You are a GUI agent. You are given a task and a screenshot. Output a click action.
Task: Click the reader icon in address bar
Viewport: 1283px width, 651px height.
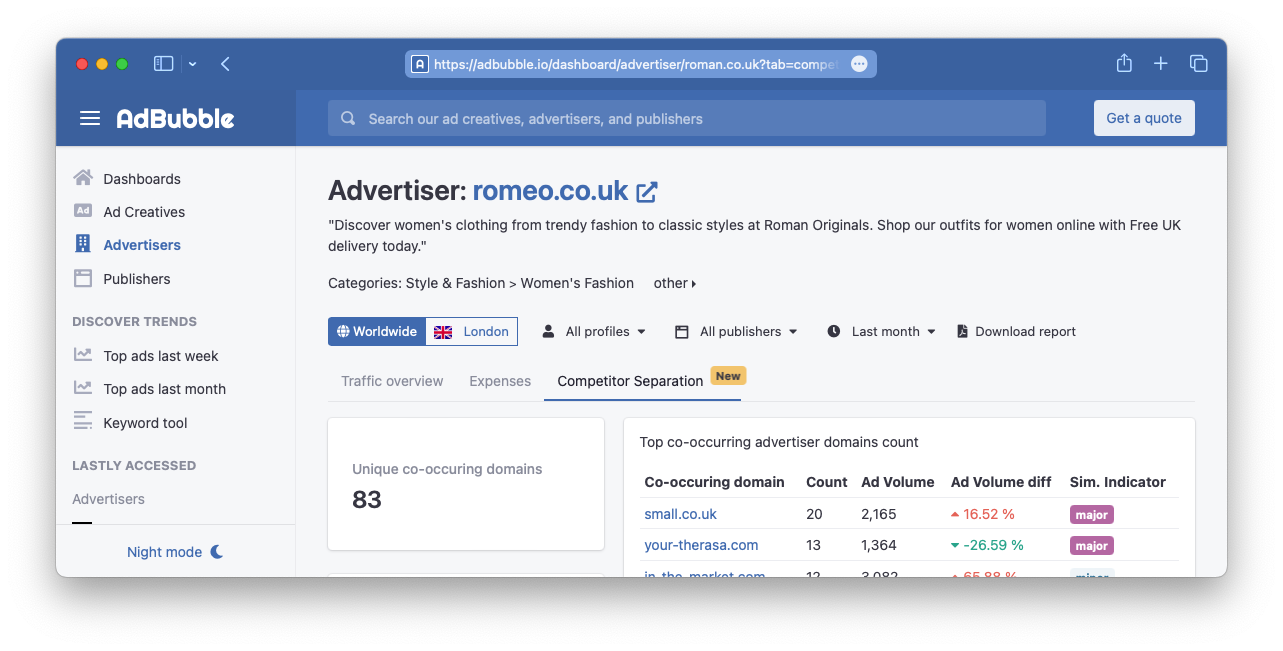420,64
